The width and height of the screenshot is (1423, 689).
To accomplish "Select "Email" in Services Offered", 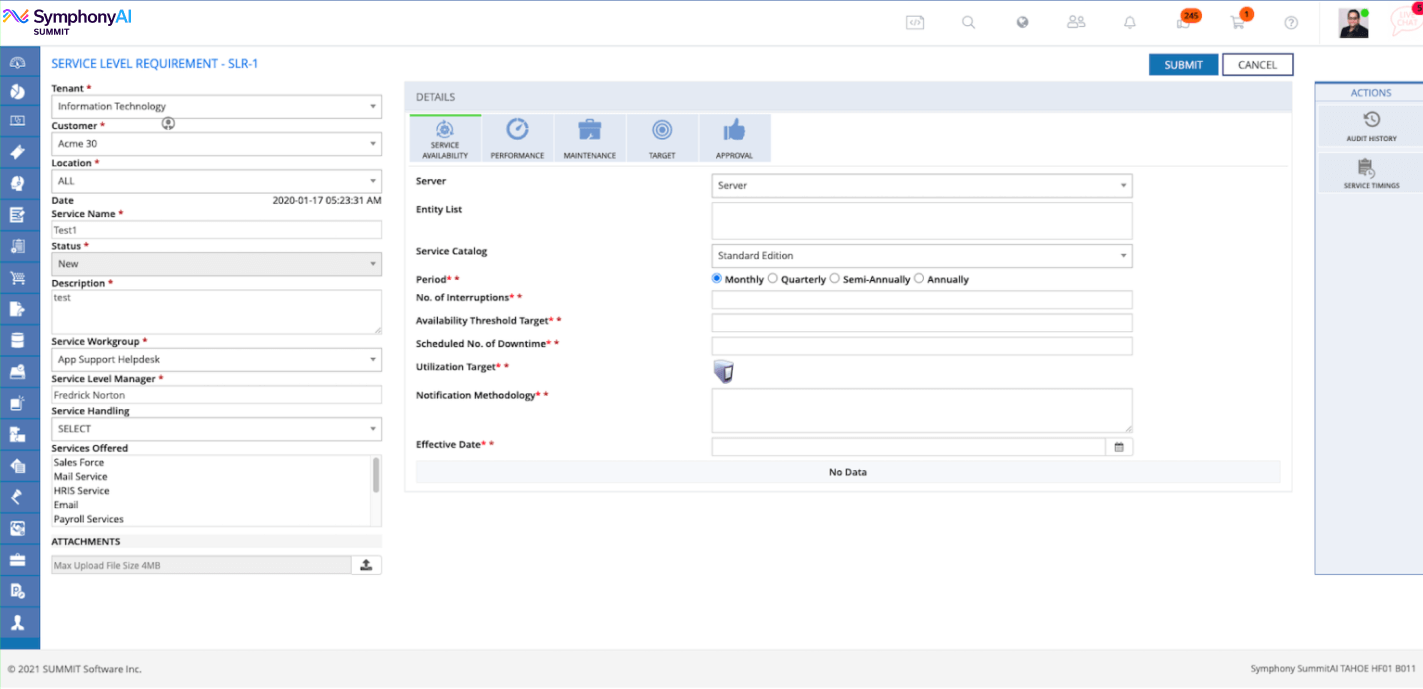I will 66,505.
